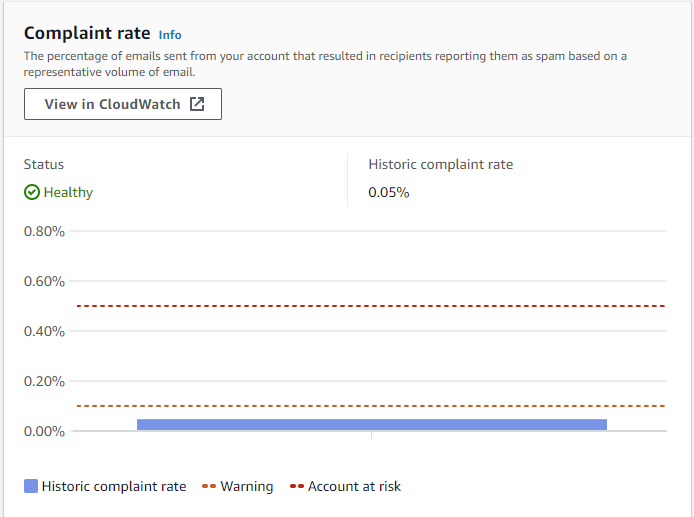
Task: Click the 0.00% y-axis label
Action: click(44, 431)
